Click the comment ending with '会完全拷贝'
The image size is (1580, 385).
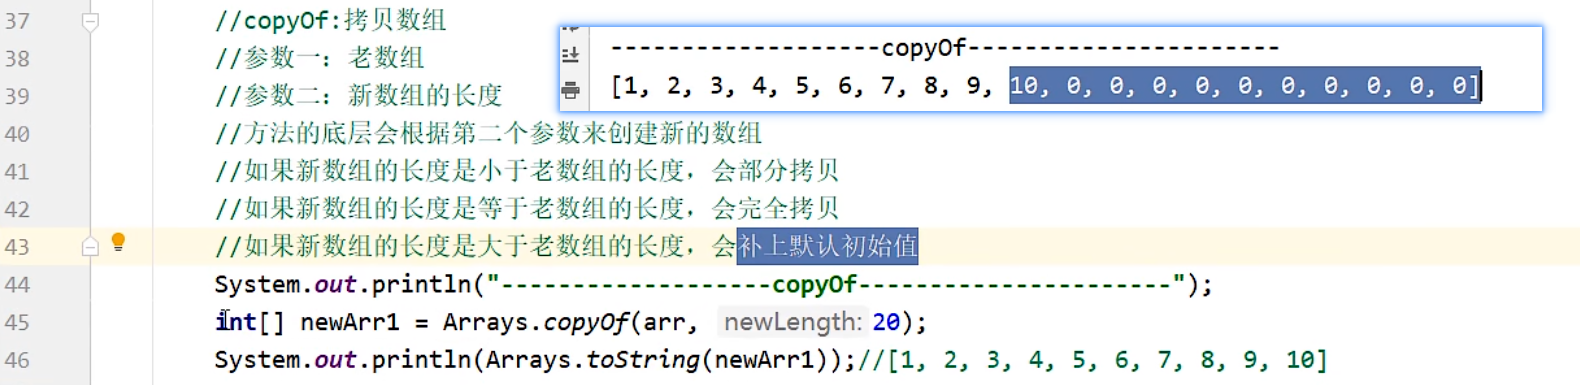(x=527, y=209)
